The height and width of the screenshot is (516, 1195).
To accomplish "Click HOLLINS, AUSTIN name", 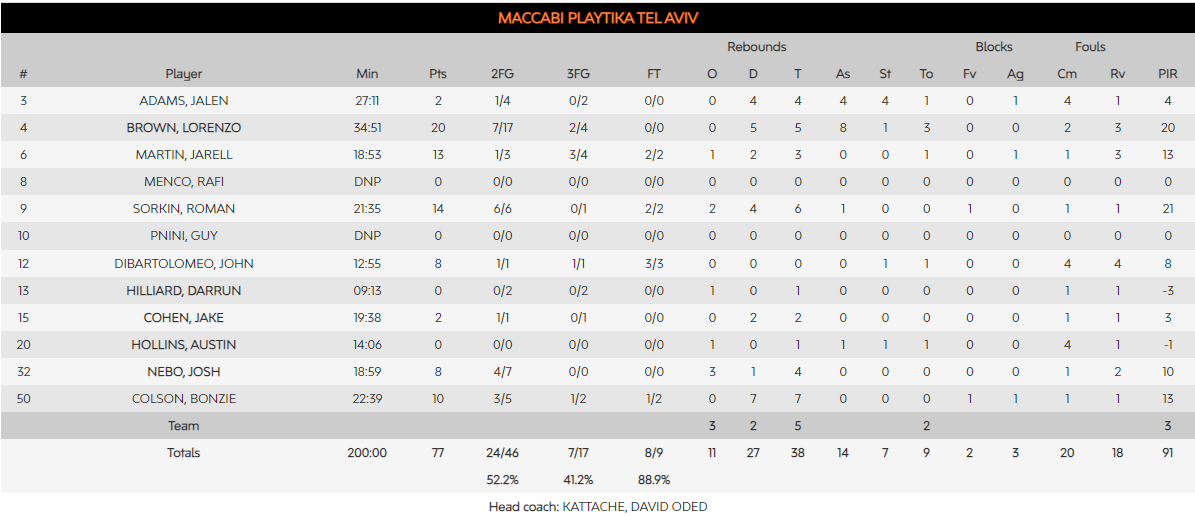I will coord(183,345).
